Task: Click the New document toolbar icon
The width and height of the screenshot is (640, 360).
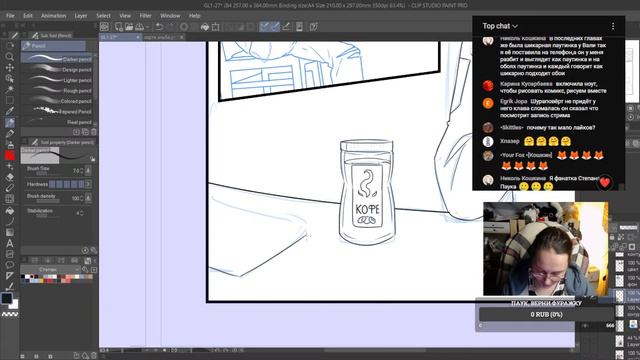Action: 119,27
